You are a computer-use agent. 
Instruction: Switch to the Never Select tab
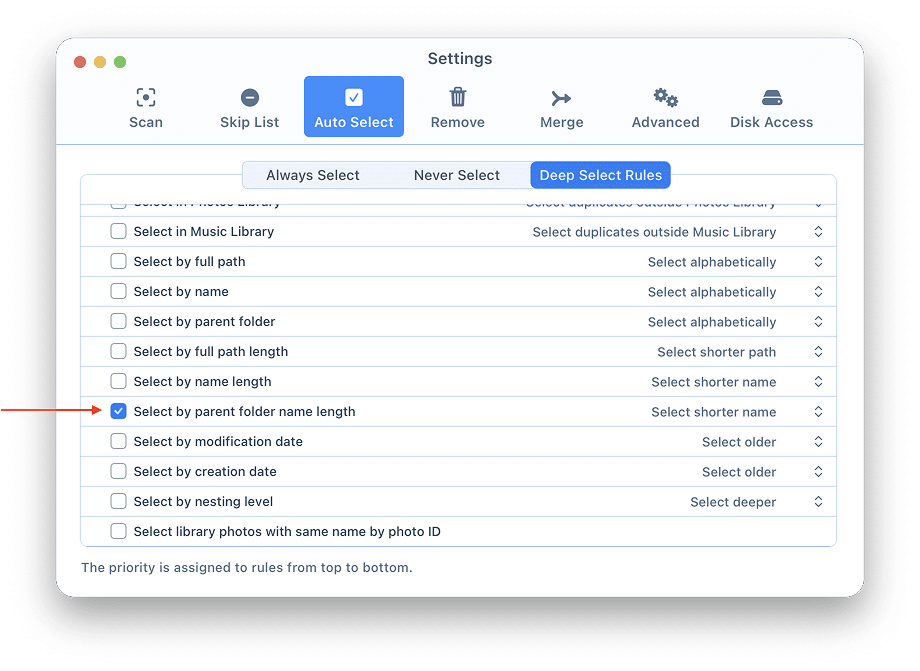click(456, 175)
